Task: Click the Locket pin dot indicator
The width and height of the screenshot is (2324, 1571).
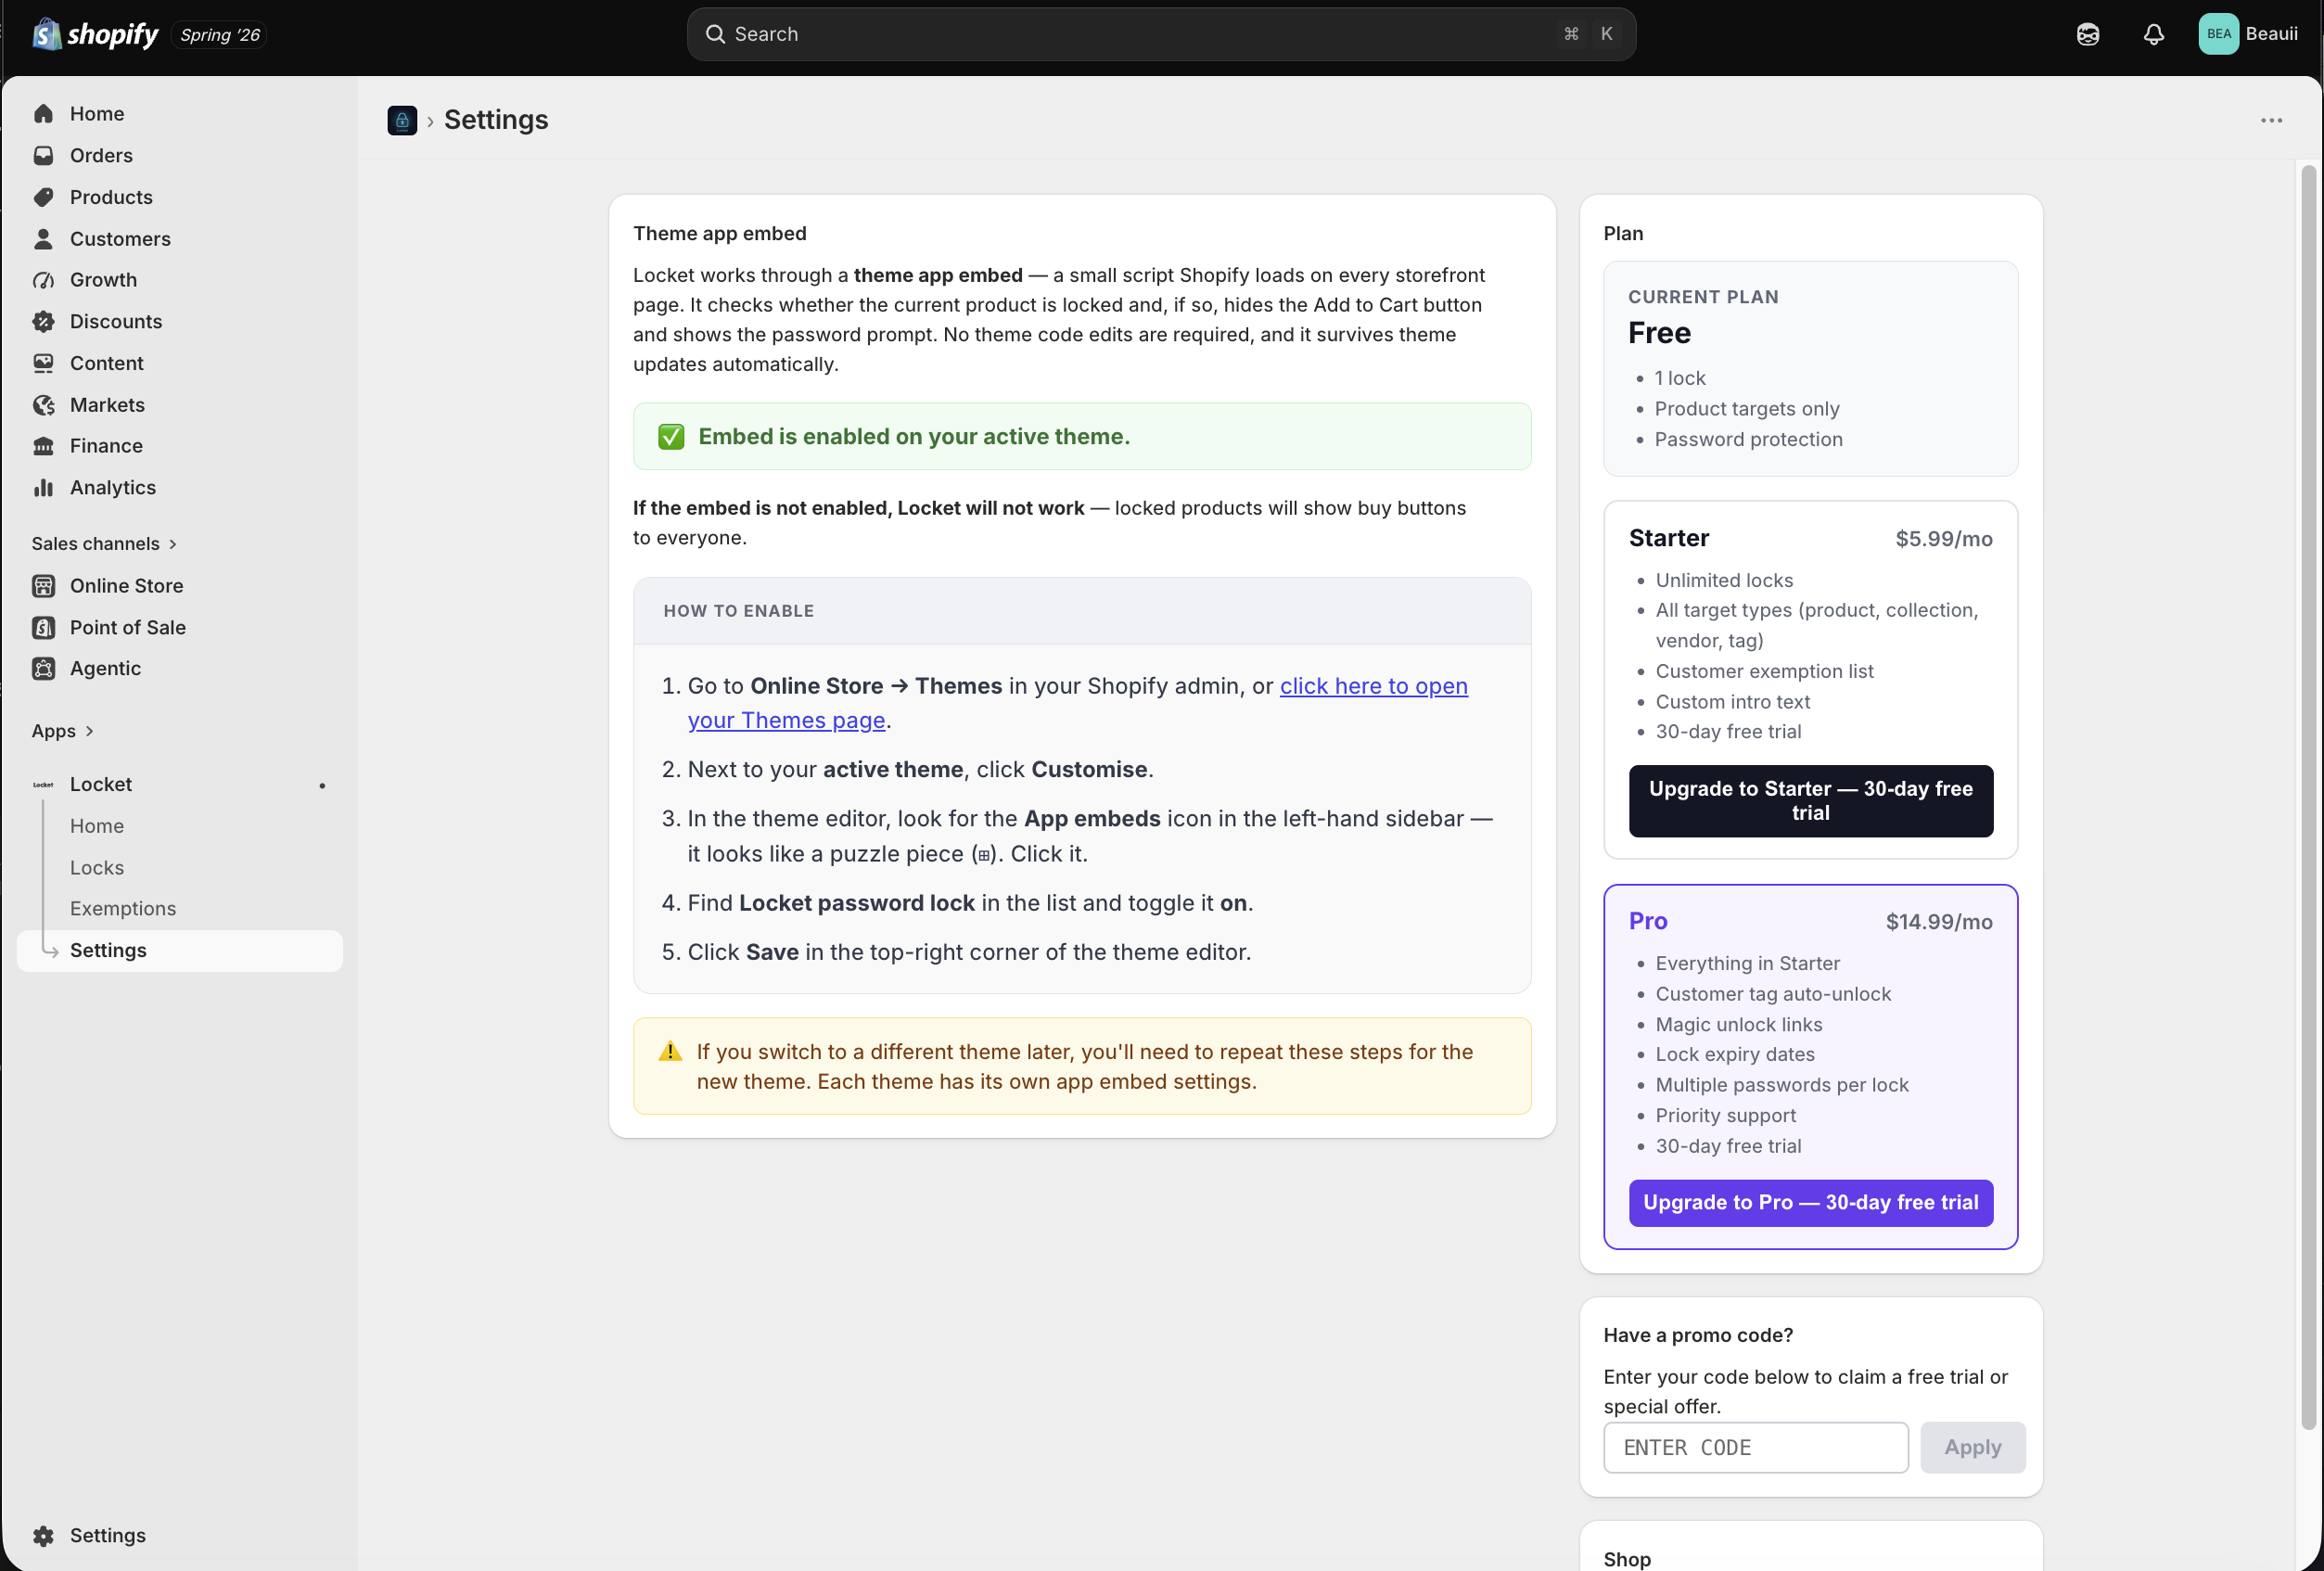Action: coord(322,786)
